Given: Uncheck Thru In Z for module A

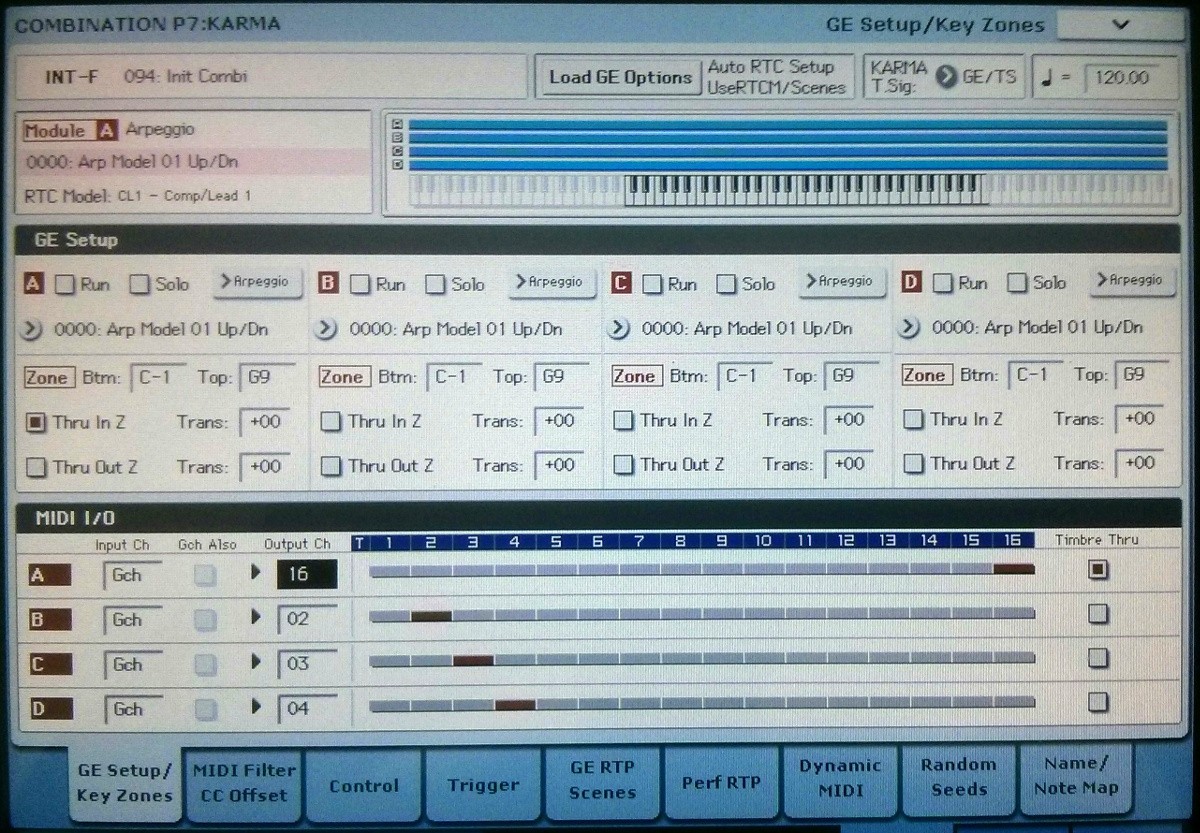Looking at the screenshot, I should click(36, 422).
